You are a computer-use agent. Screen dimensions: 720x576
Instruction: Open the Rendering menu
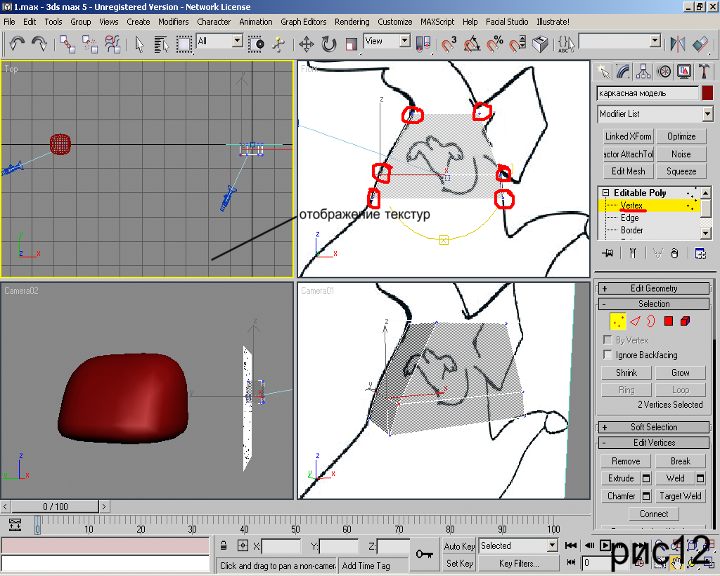[x=351, y=21]
